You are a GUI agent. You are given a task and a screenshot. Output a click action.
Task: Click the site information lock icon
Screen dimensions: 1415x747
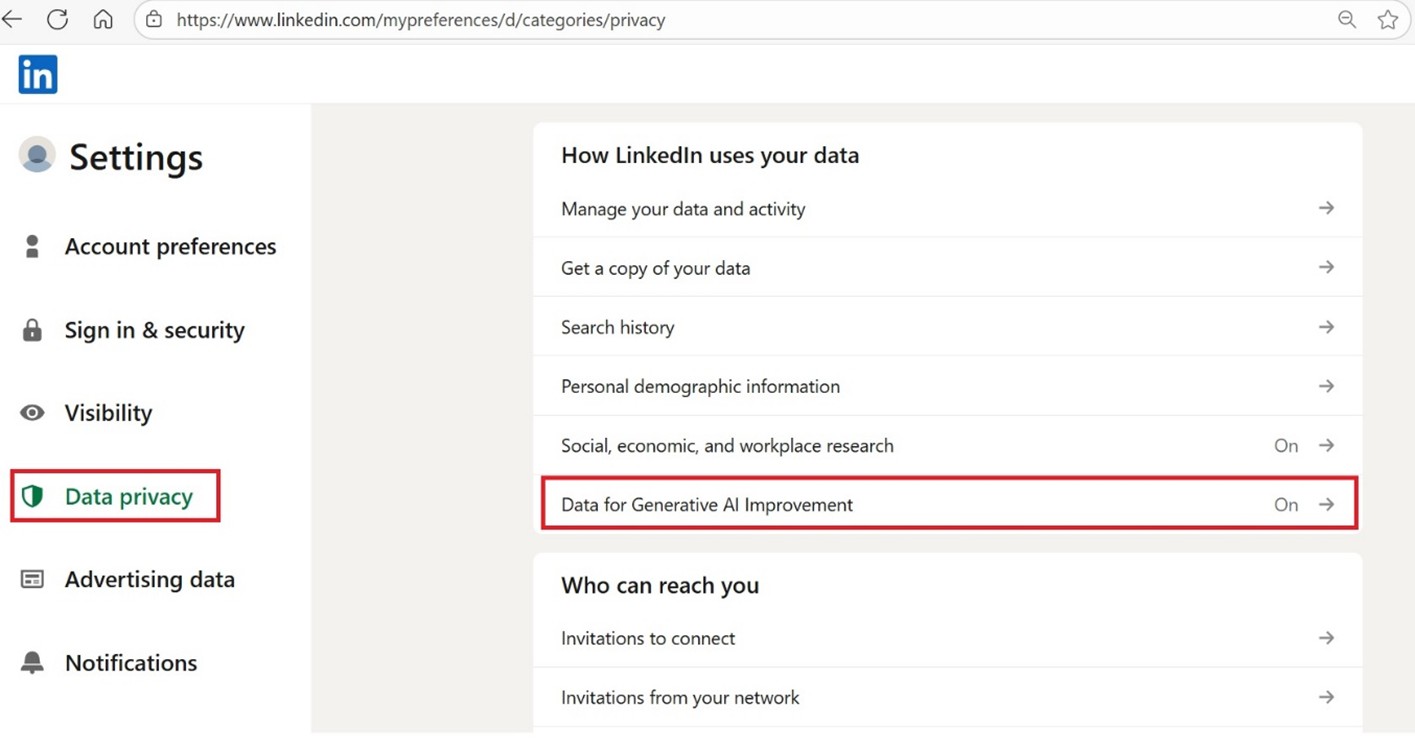click(154, 20)
